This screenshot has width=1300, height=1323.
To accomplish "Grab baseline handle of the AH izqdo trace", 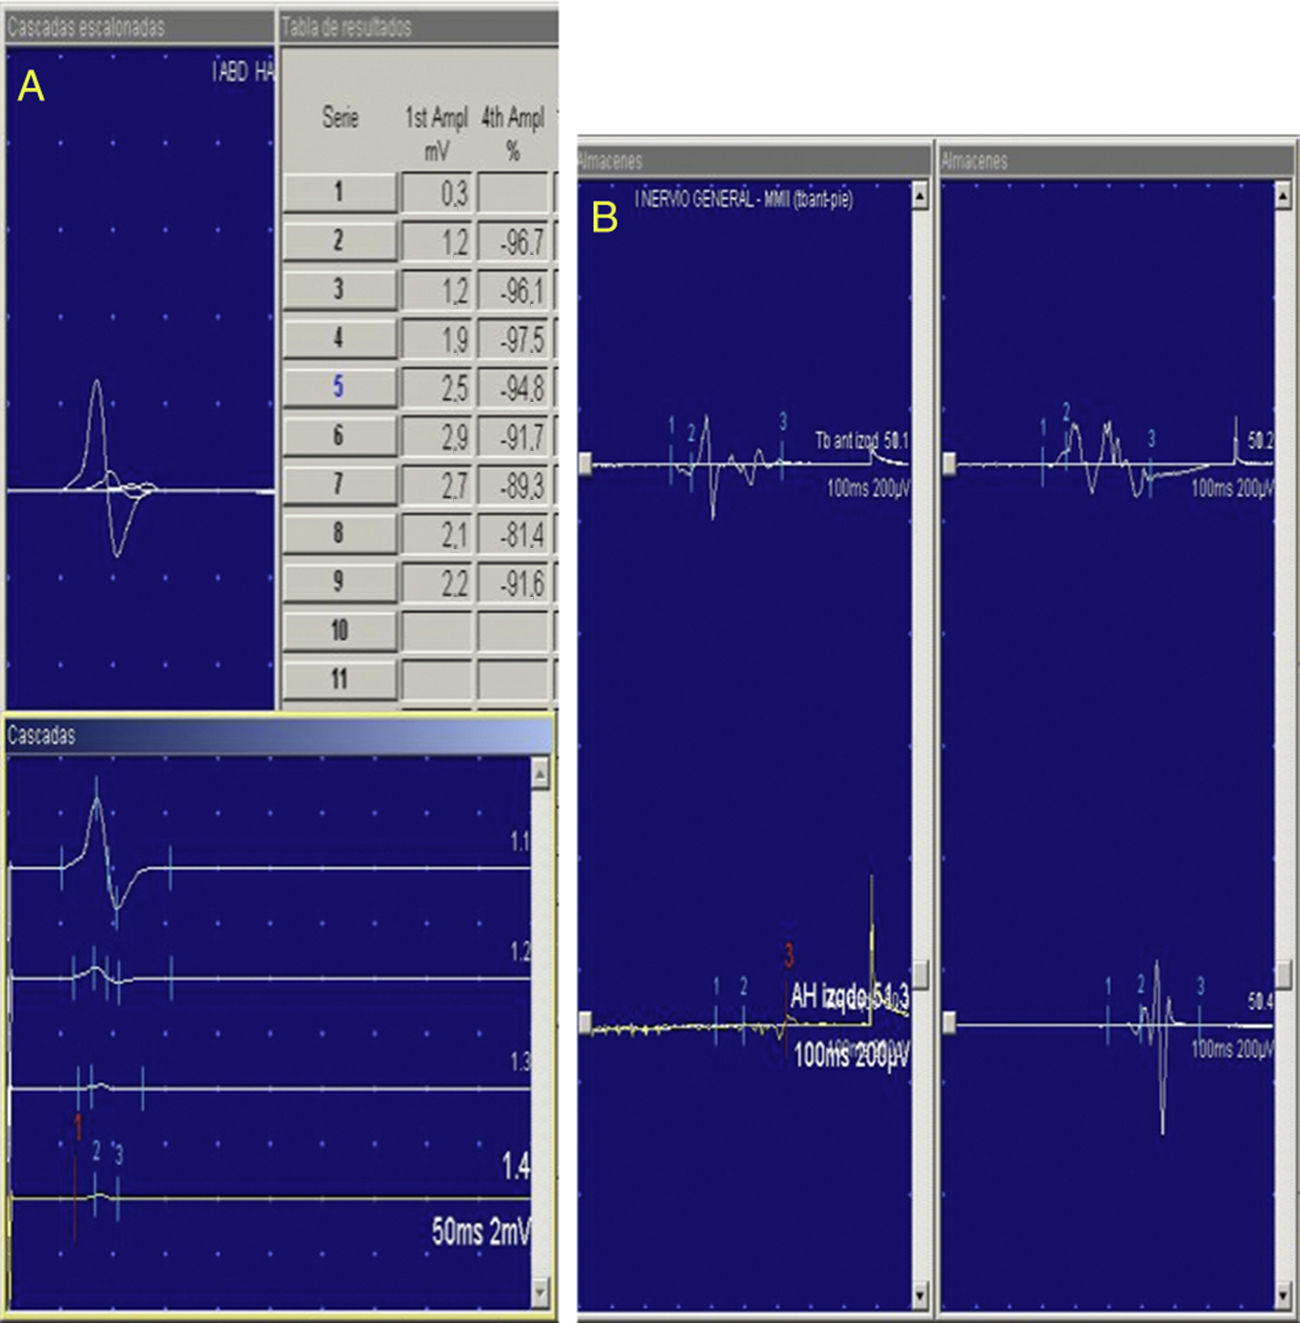I will click(x=585, y=1022).
